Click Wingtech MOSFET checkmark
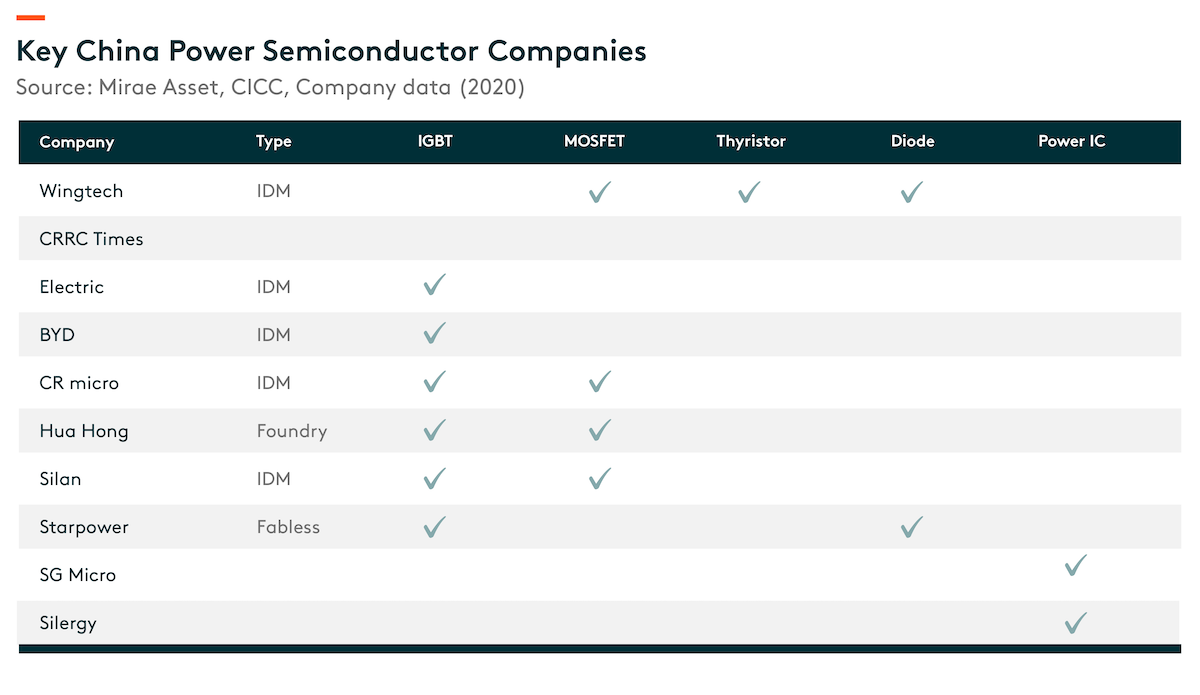Screen dimensions: 1200x695 [x=599, y=191]
